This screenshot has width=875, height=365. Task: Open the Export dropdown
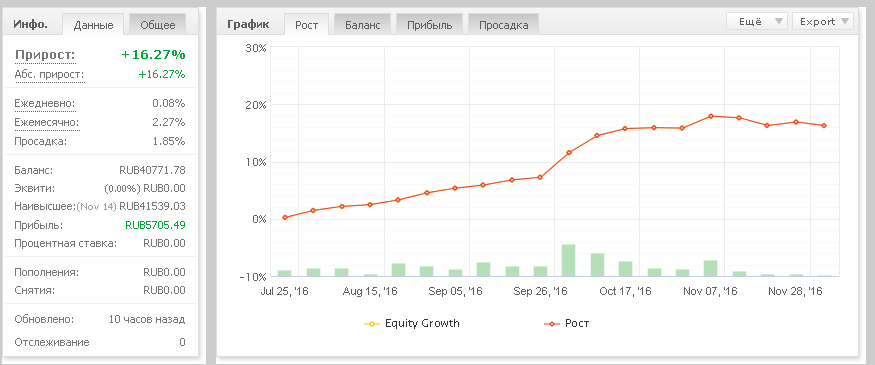[x=823, y=22]
